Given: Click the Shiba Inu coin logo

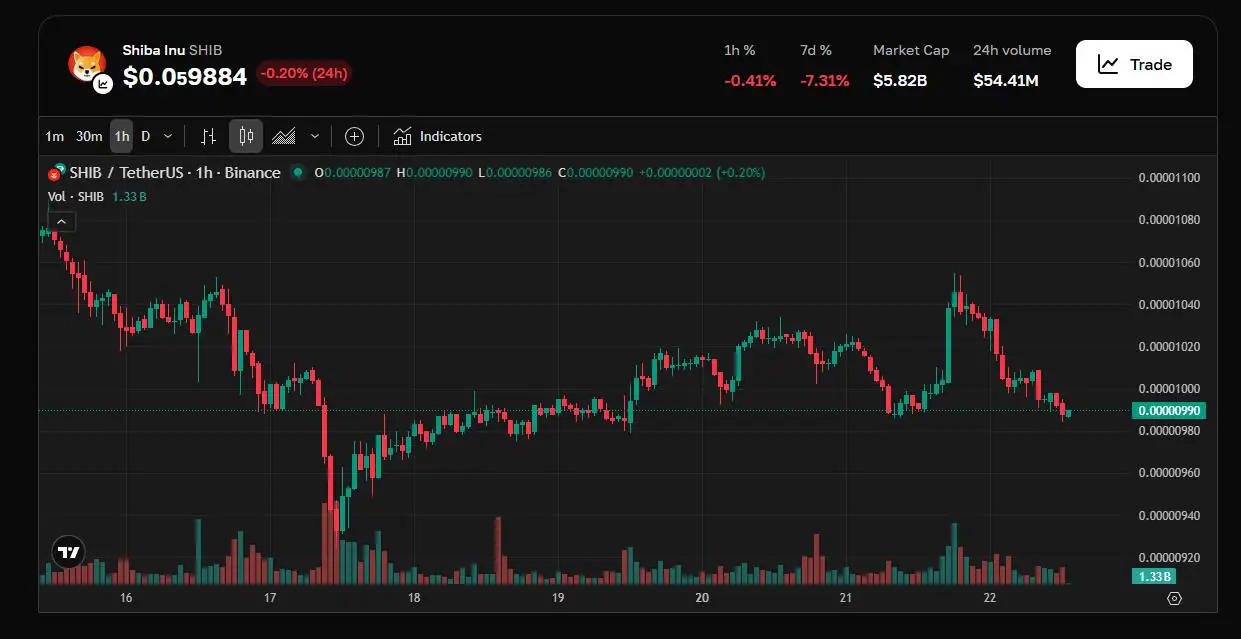Looking at the screenshot, I should [87, 65].
